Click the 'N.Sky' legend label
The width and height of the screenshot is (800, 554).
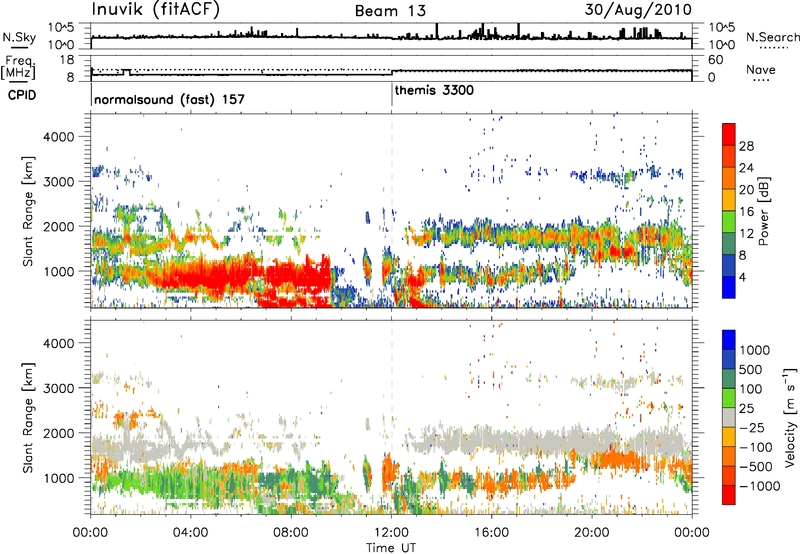tap(19, 37)
